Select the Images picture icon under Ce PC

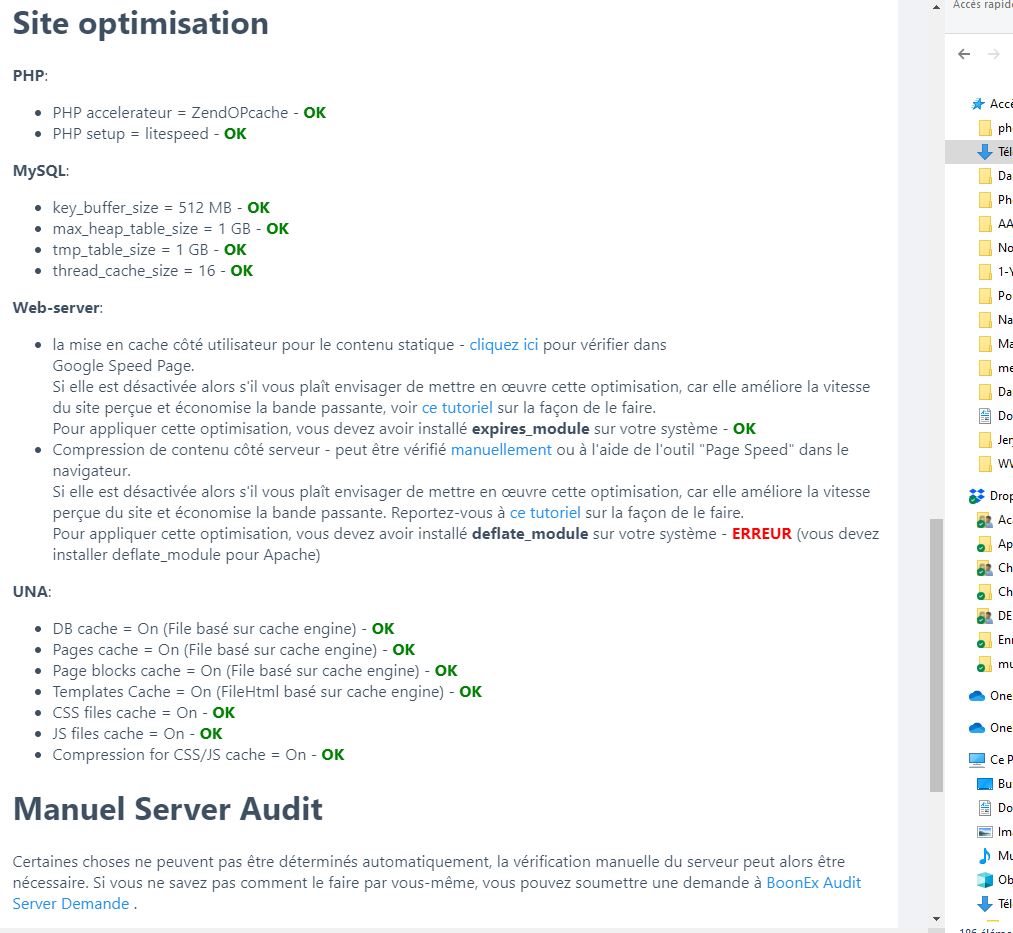click(984, 832)
